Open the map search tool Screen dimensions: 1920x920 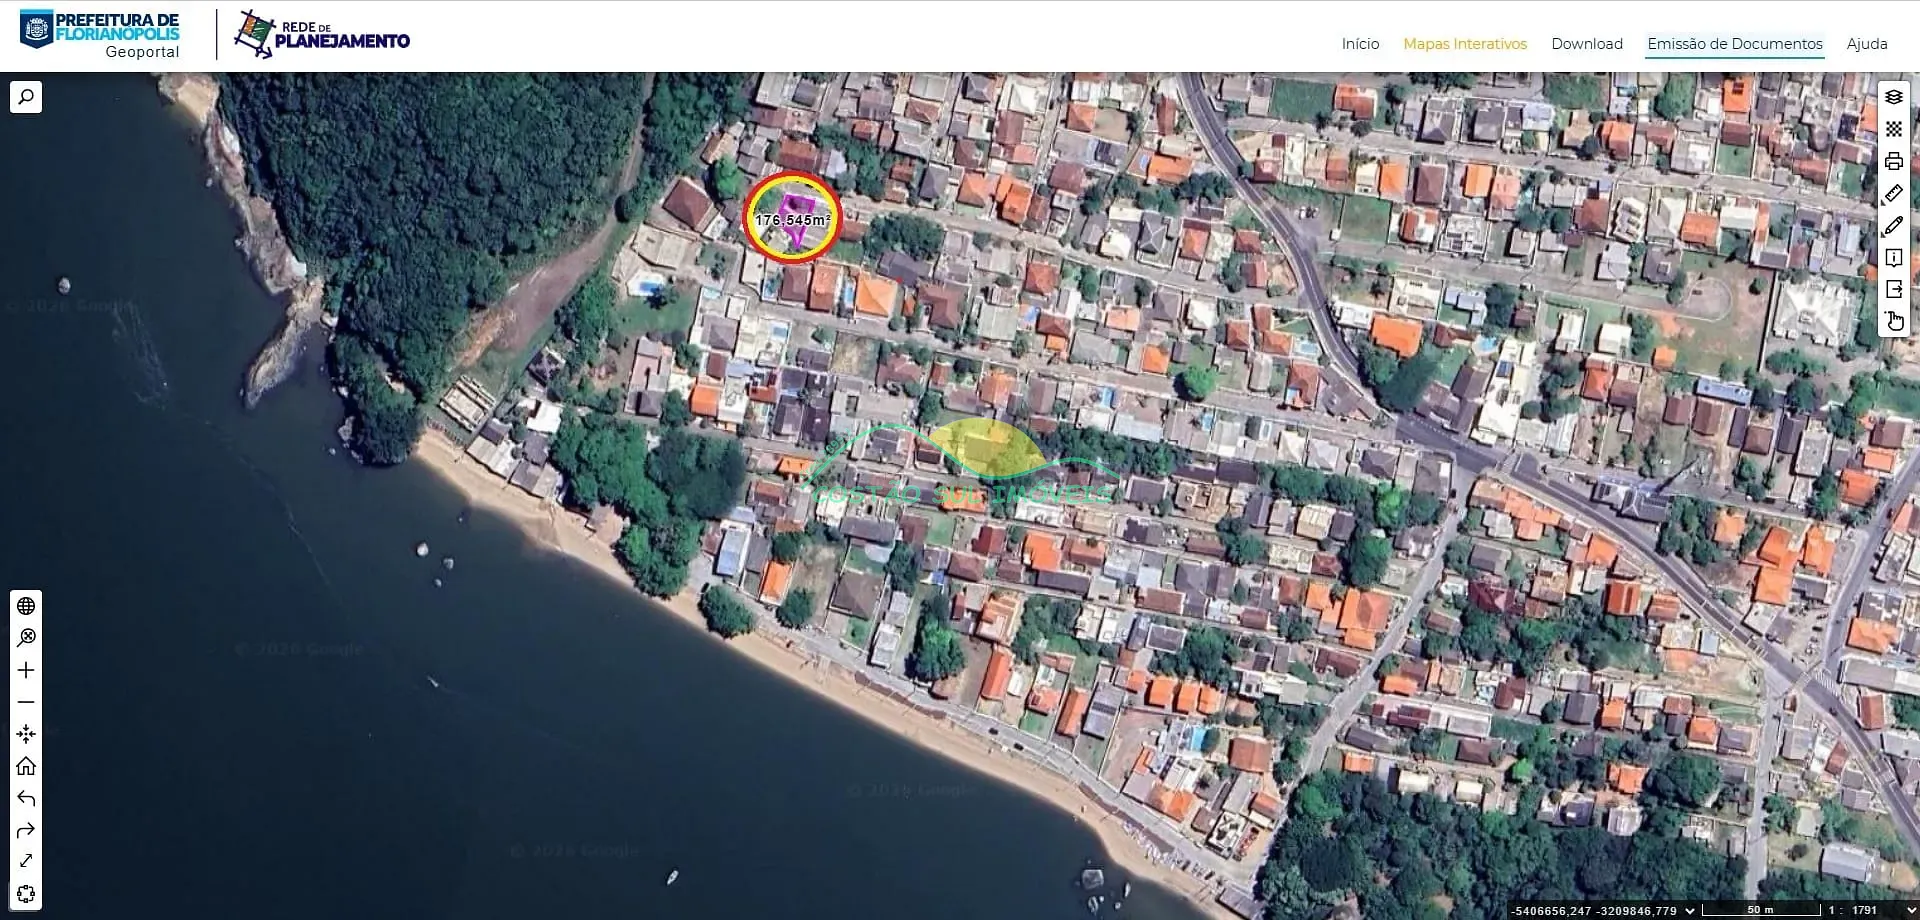pos(26,97)
